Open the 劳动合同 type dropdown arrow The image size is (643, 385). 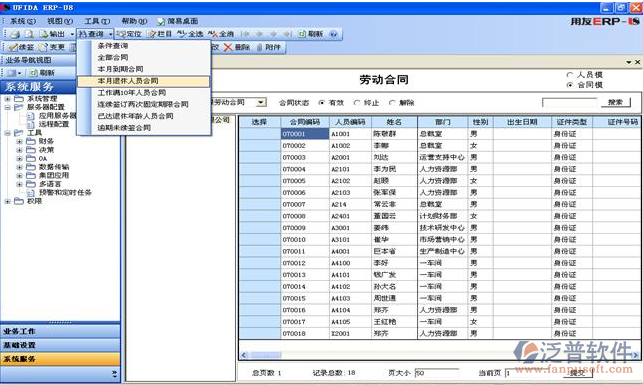260,102
